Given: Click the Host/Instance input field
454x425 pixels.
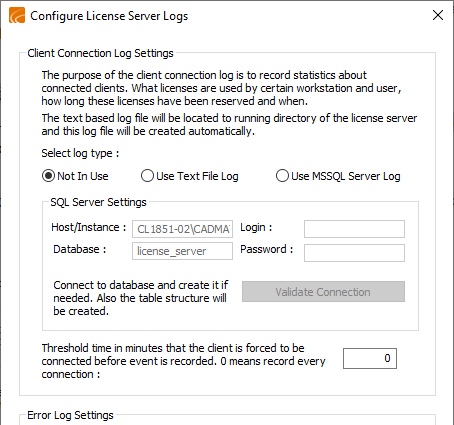Looking at the screenshot, I should [x=182, y=229].
